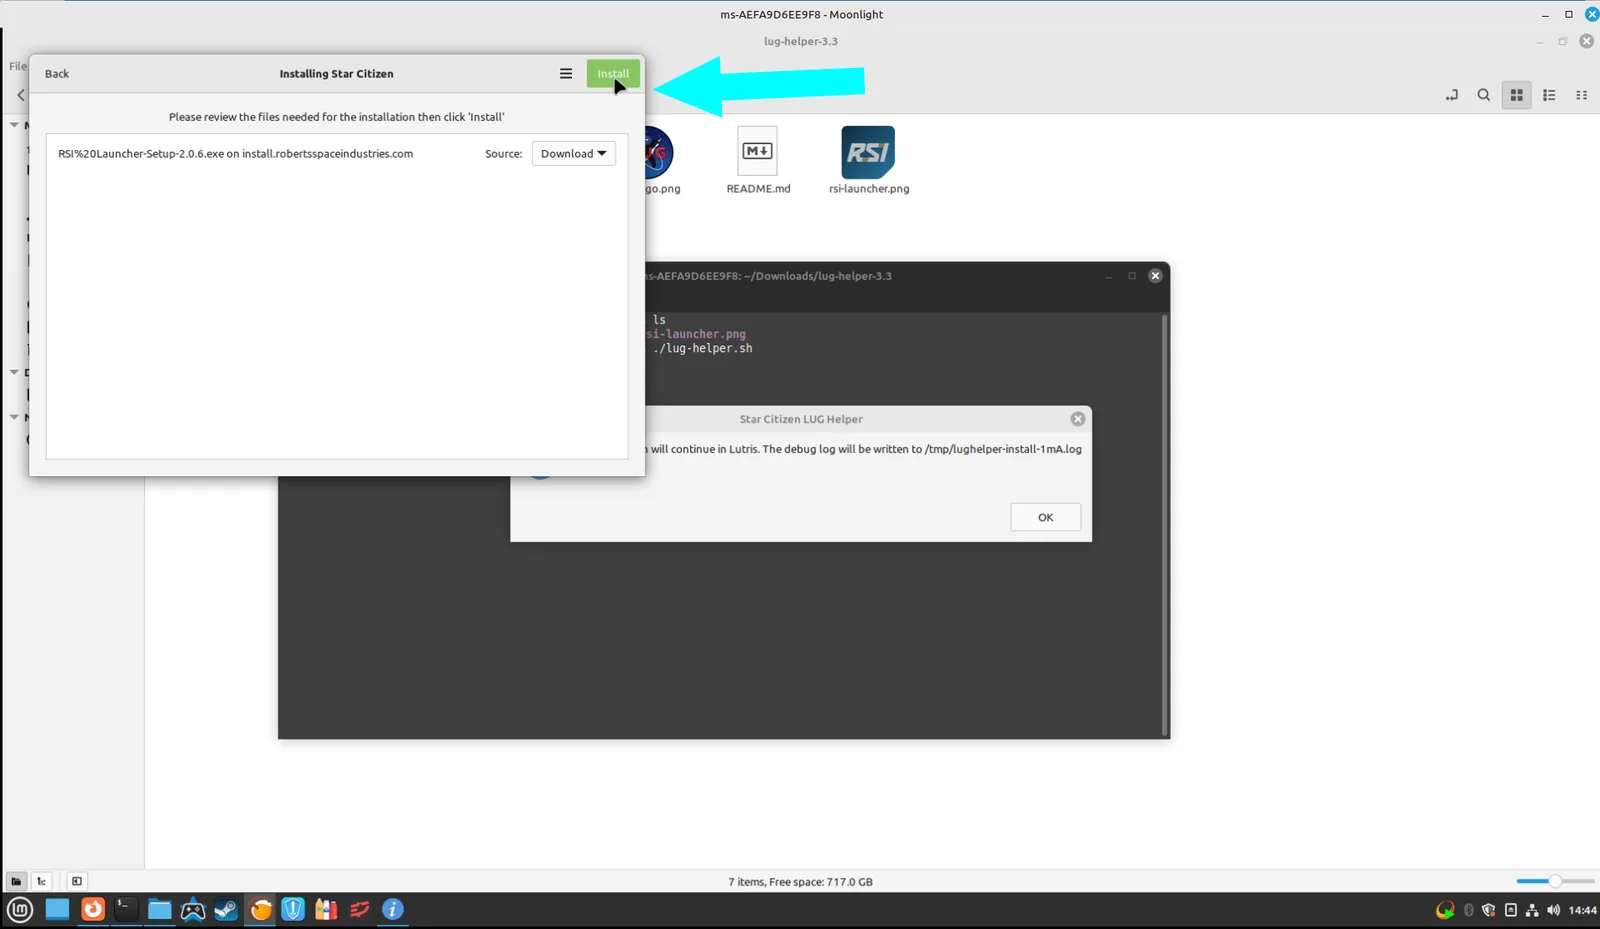This screenshot has height=929, width=1600.
Task: Open the Source Download dropdown
Action: pos(574,154)
